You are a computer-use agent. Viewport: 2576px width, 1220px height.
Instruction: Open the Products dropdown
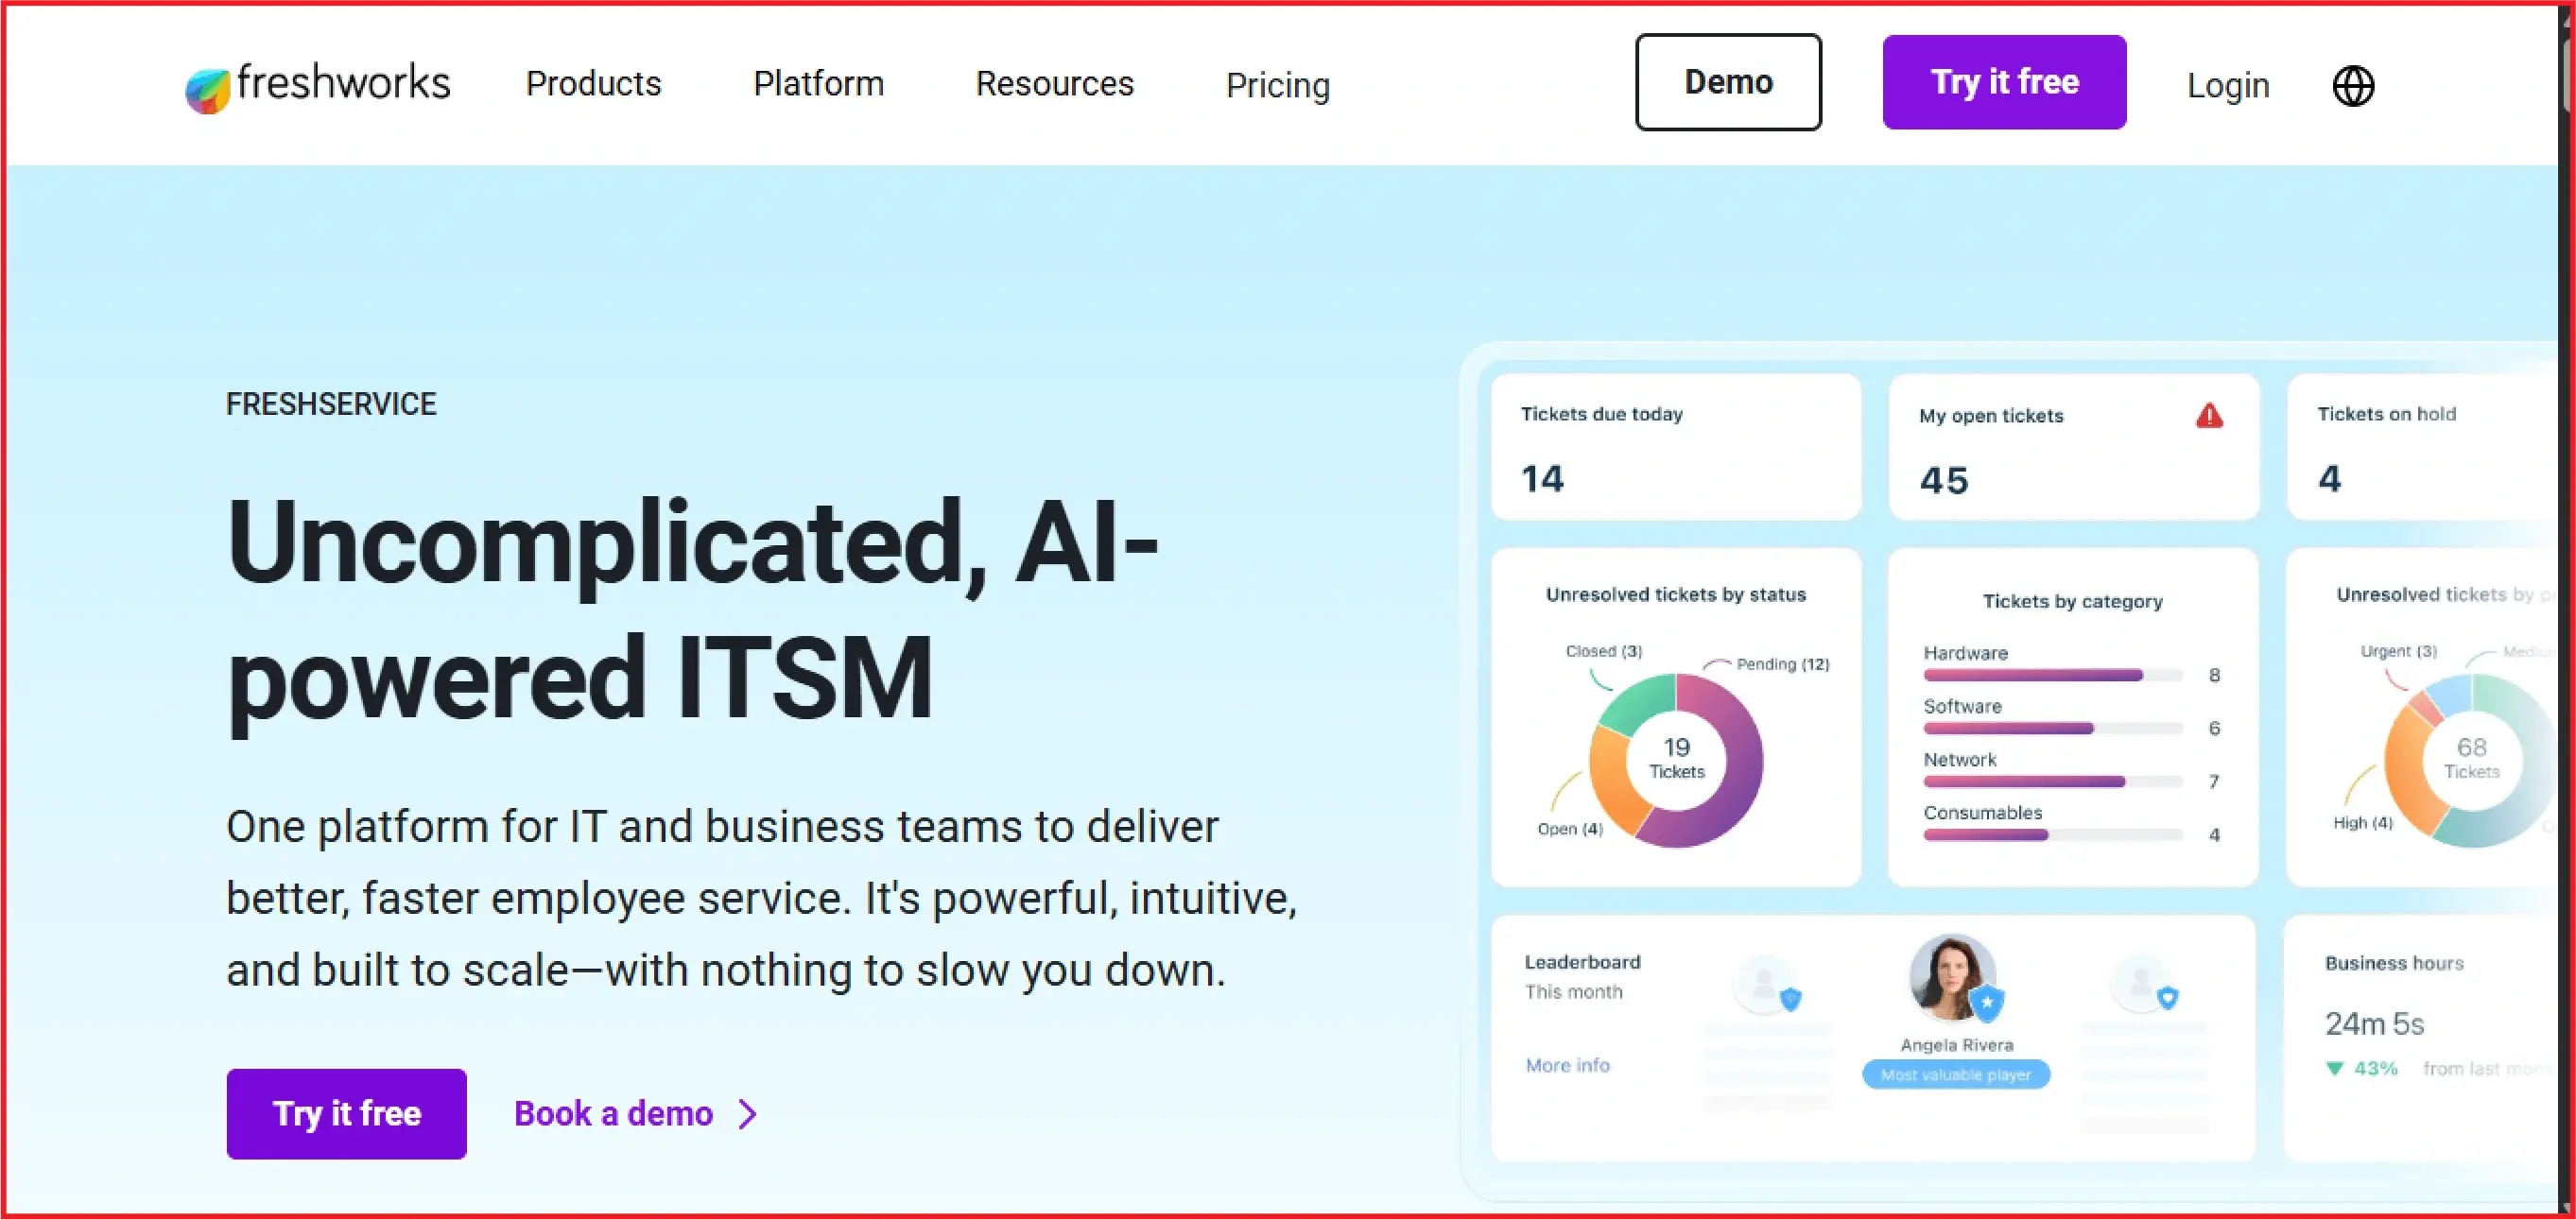pos(593,84)
